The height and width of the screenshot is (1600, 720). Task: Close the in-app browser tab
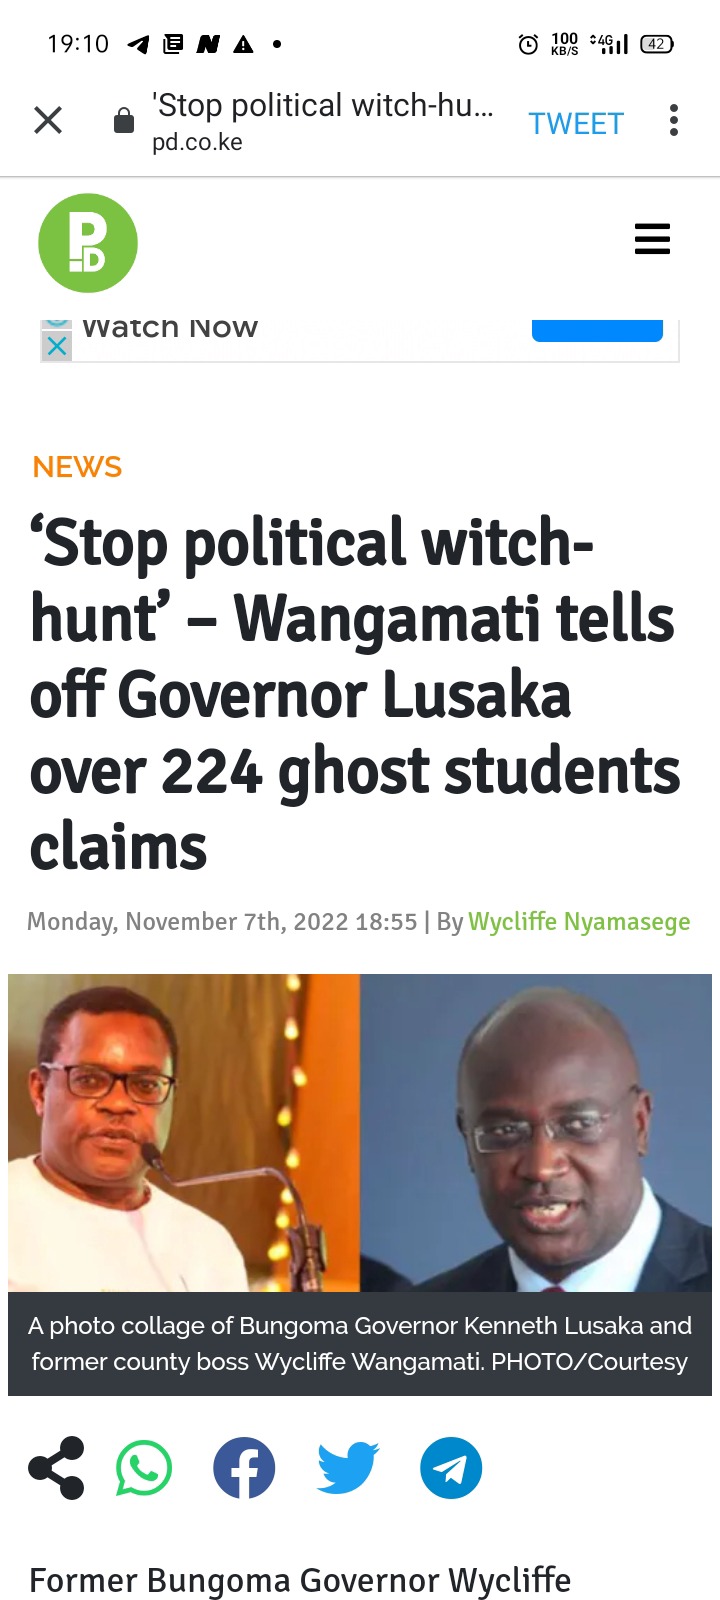coord(48,121)
